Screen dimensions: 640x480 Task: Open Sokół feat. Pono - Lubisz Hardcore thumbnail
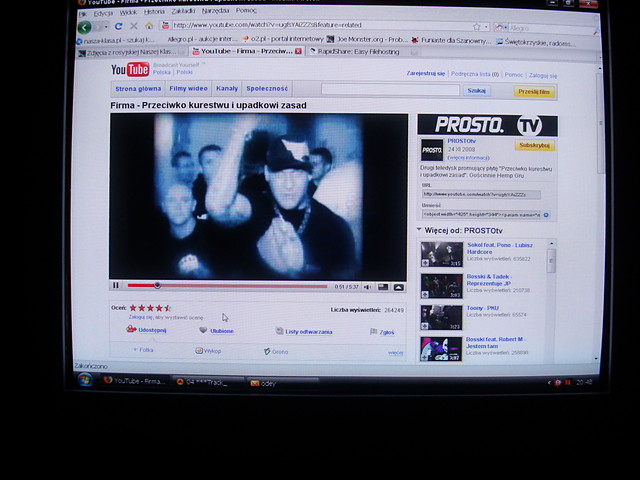tap(441, 254)
